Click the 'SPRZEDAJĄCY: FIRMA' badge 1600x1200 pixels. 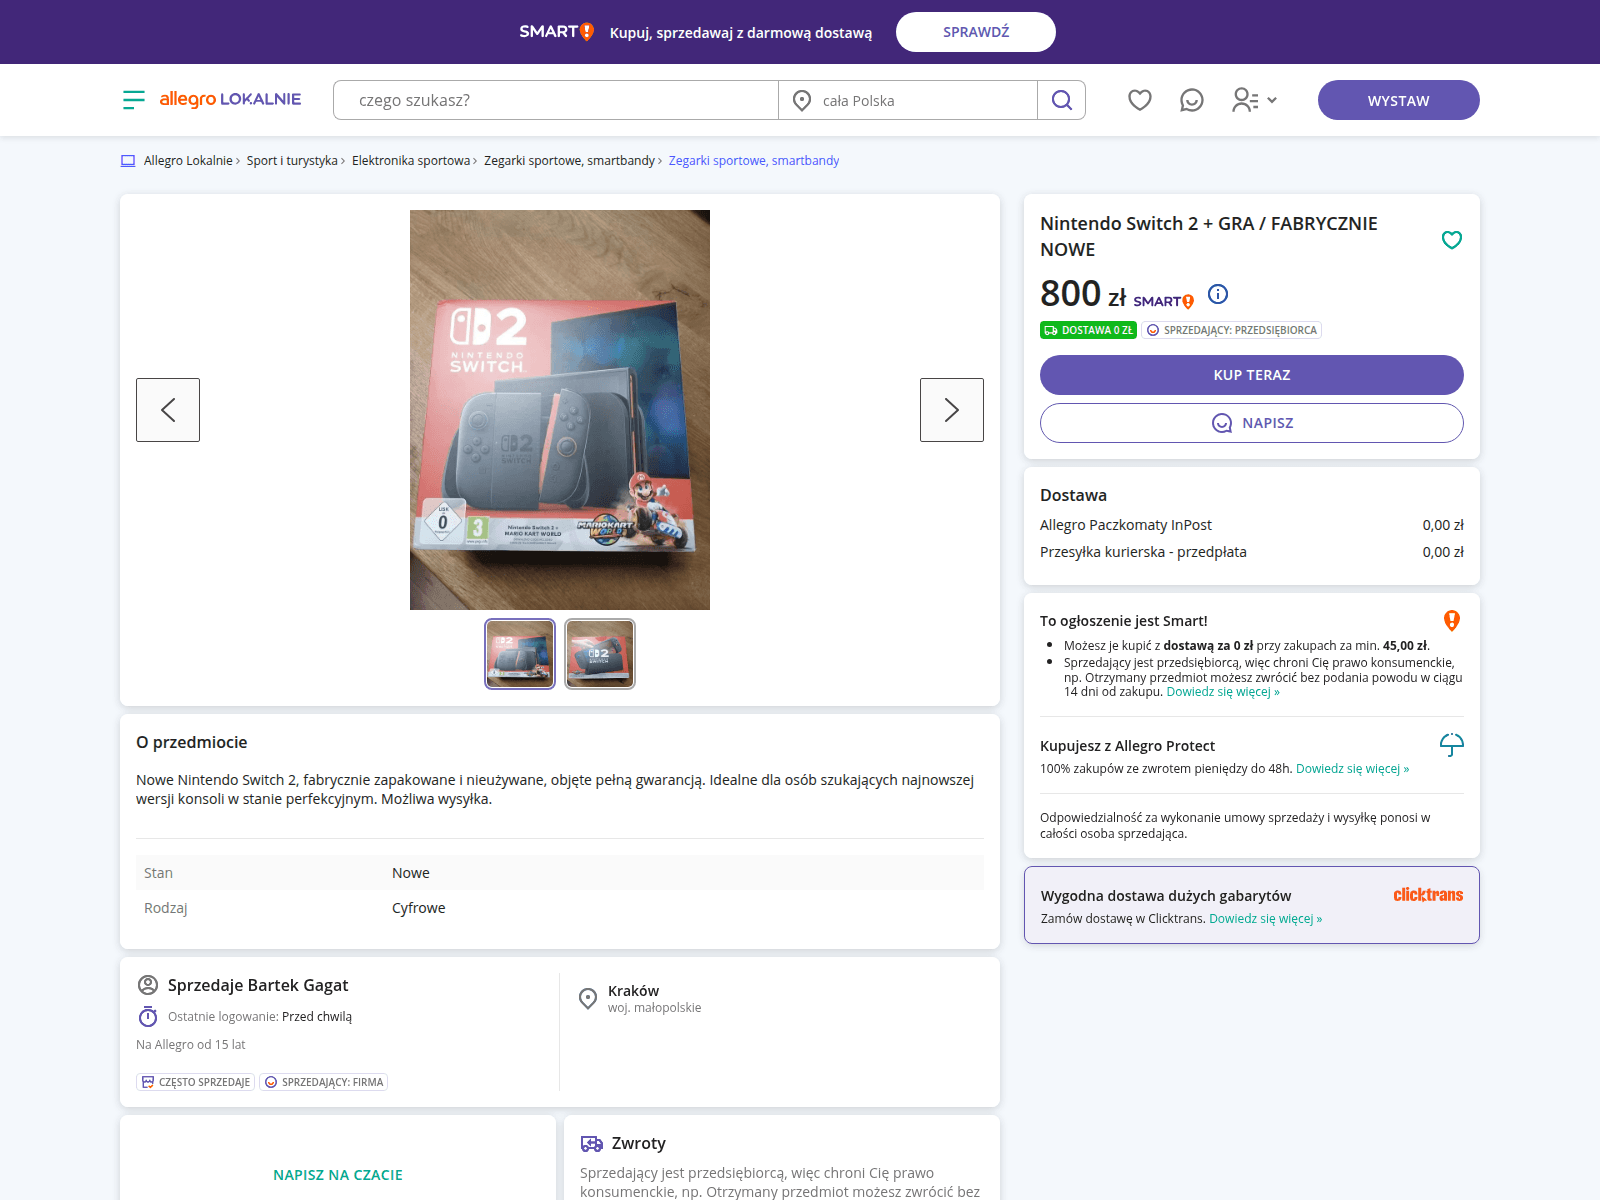(324, 1082)
